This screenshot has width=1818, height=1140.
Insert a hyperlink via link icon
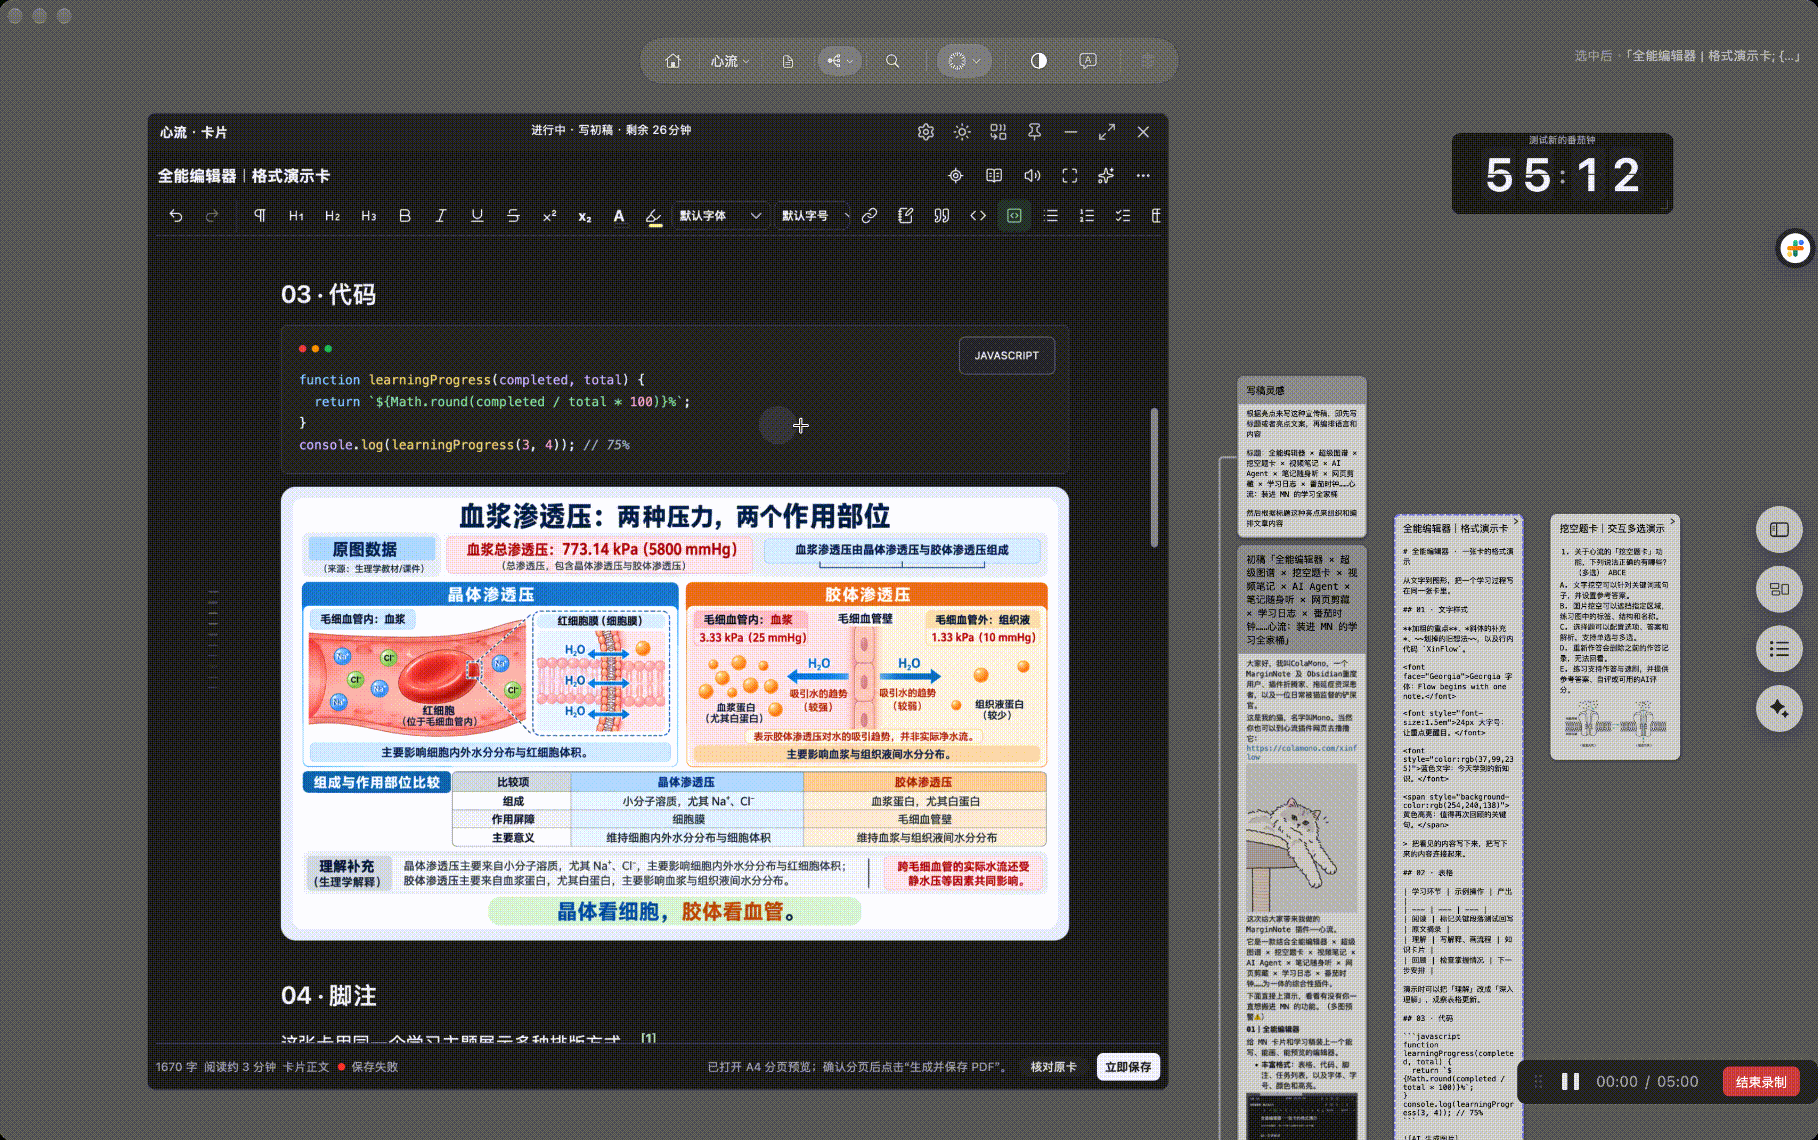tap(870, 216)
